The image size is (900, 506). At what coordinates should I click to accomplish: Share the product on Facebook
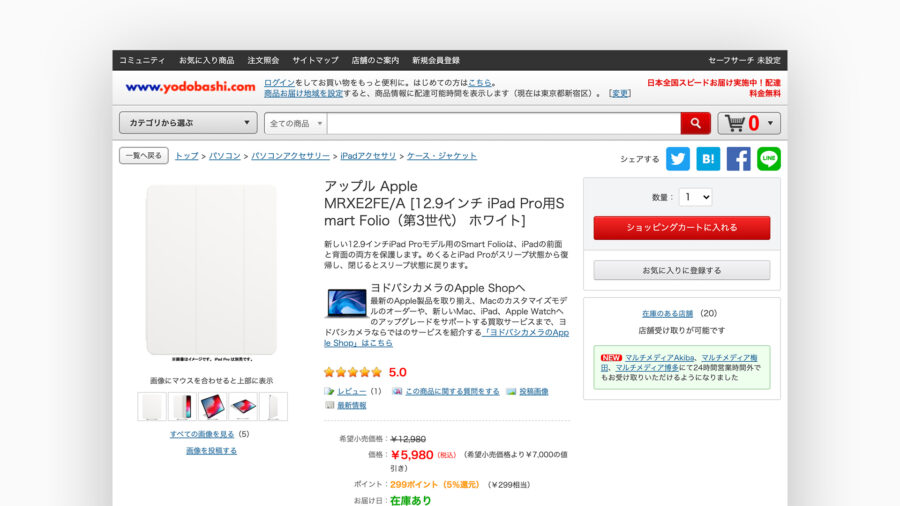pyautogui.click(x=738, y=159)
